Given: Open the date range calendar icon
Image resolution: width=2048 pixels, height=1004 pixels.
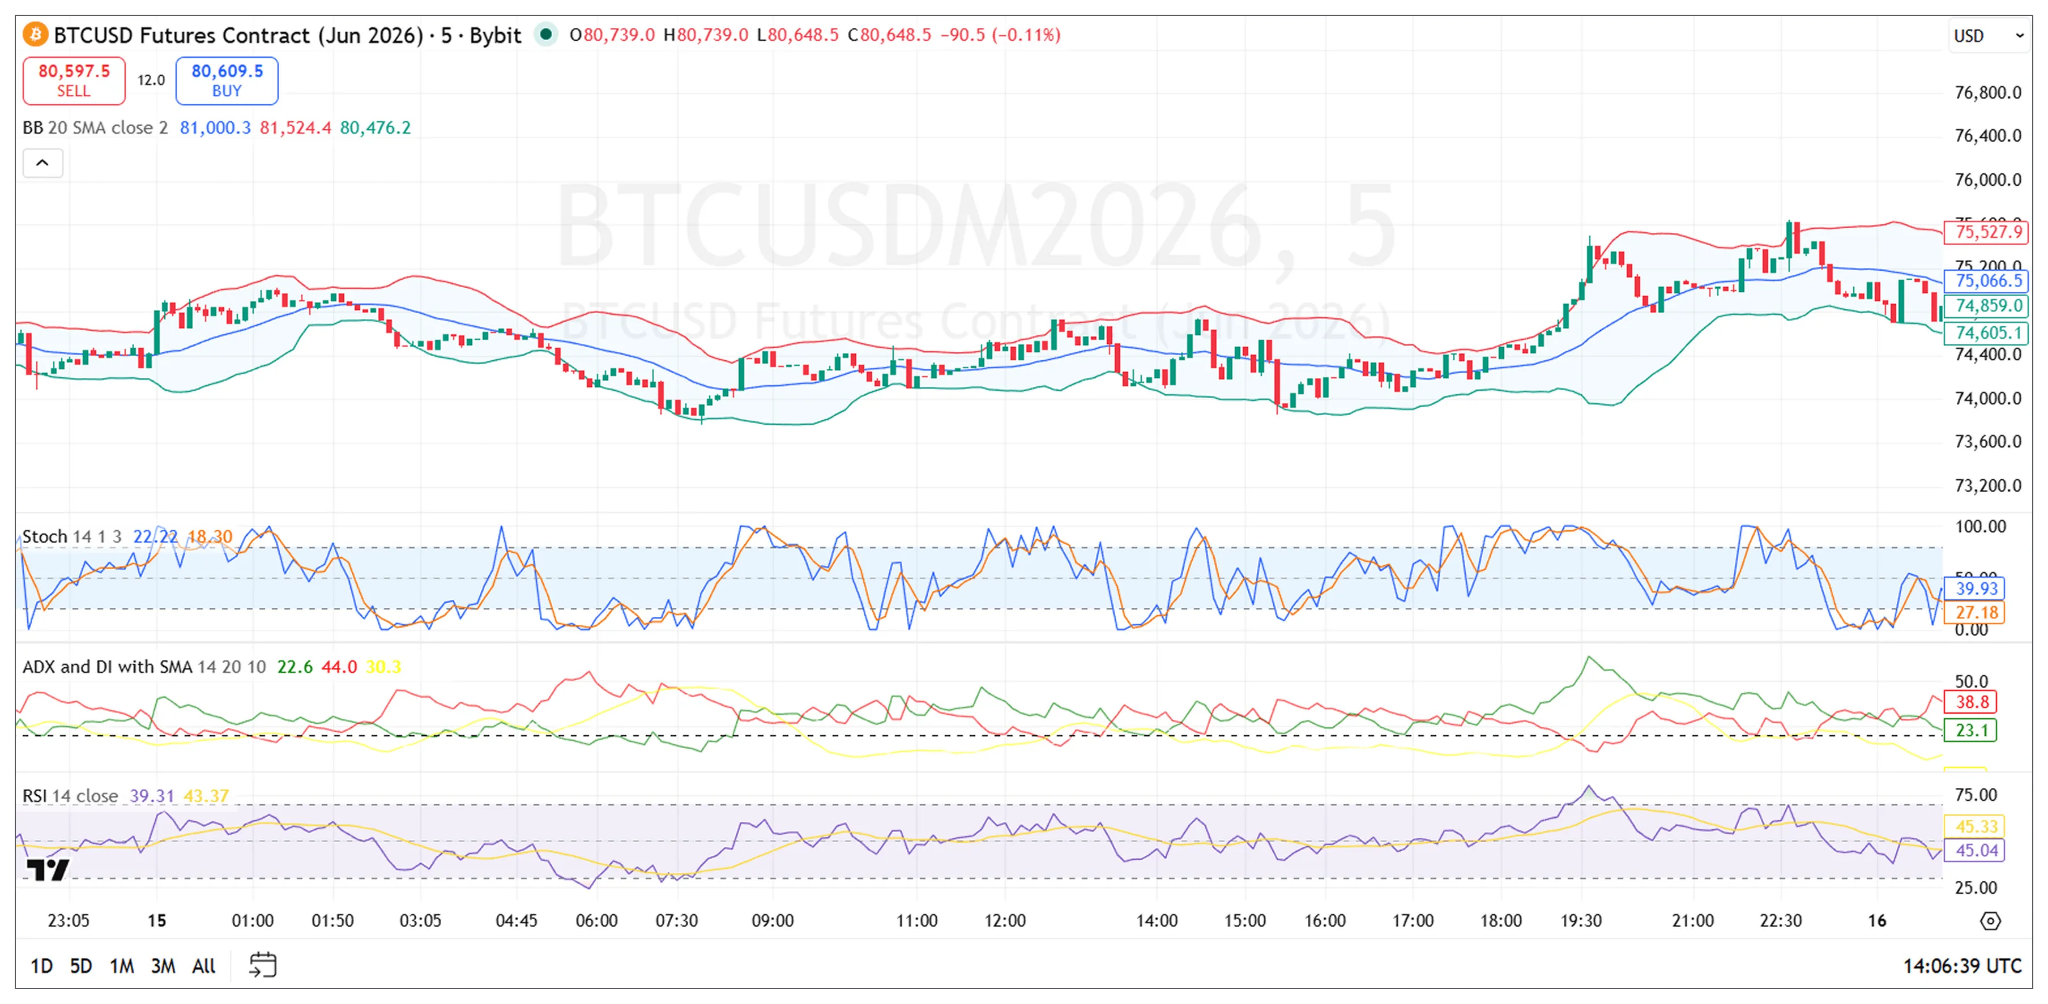Looking at the screenshot, I should coord(262,965).
